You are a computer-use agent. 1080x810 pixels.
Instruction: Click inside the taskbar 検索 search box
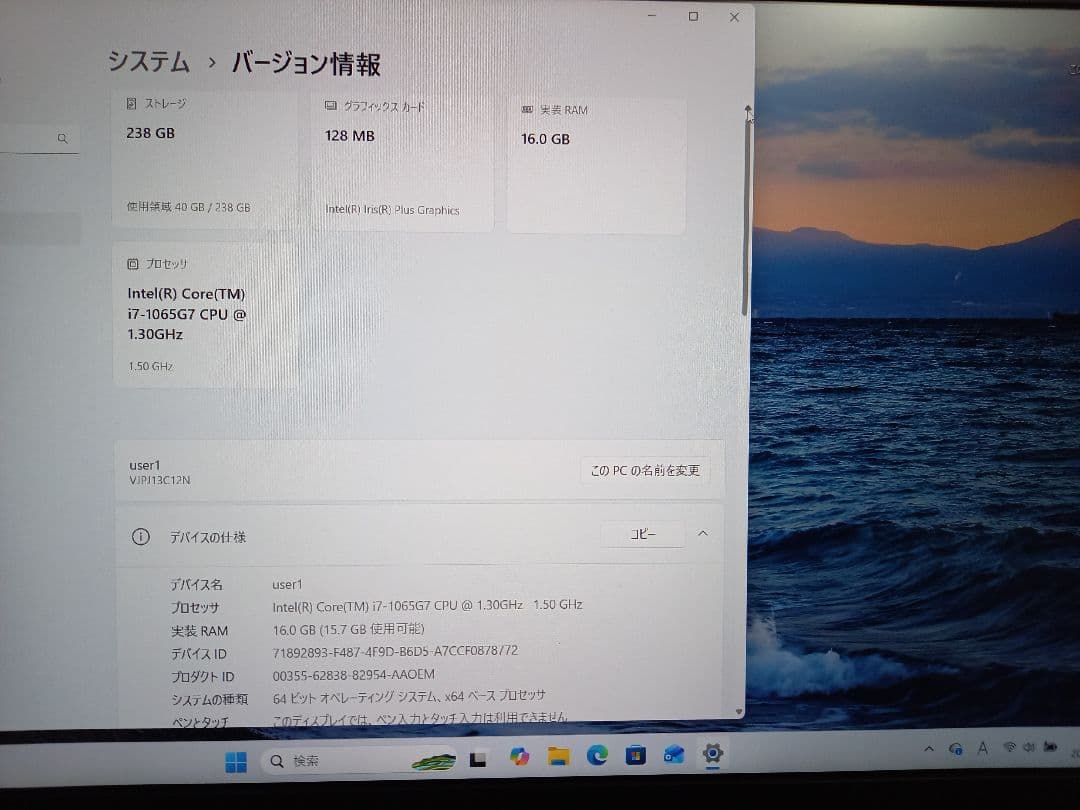coord(330,761)
